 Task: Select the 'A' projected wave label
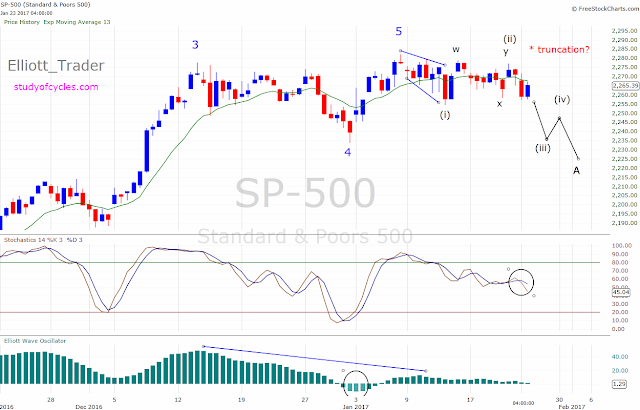(x=576, y=171)
